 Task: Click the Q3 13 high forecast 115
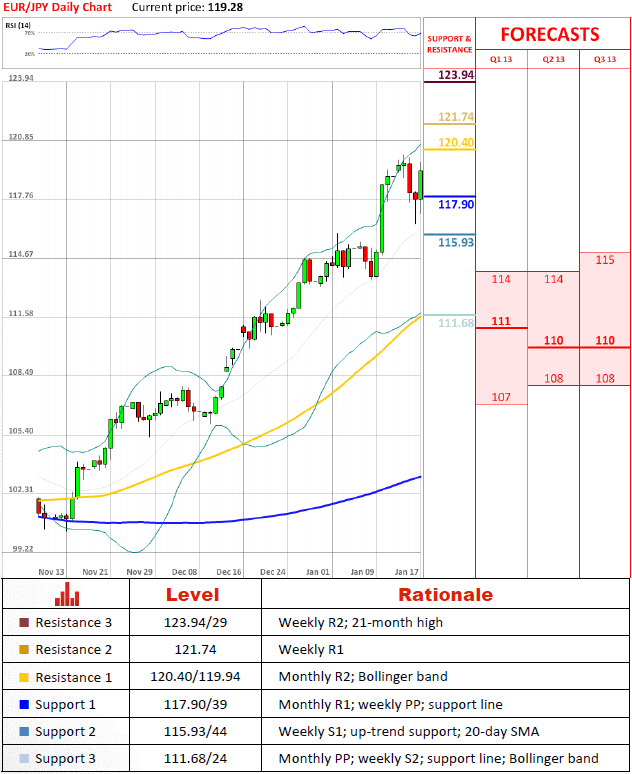605,260
